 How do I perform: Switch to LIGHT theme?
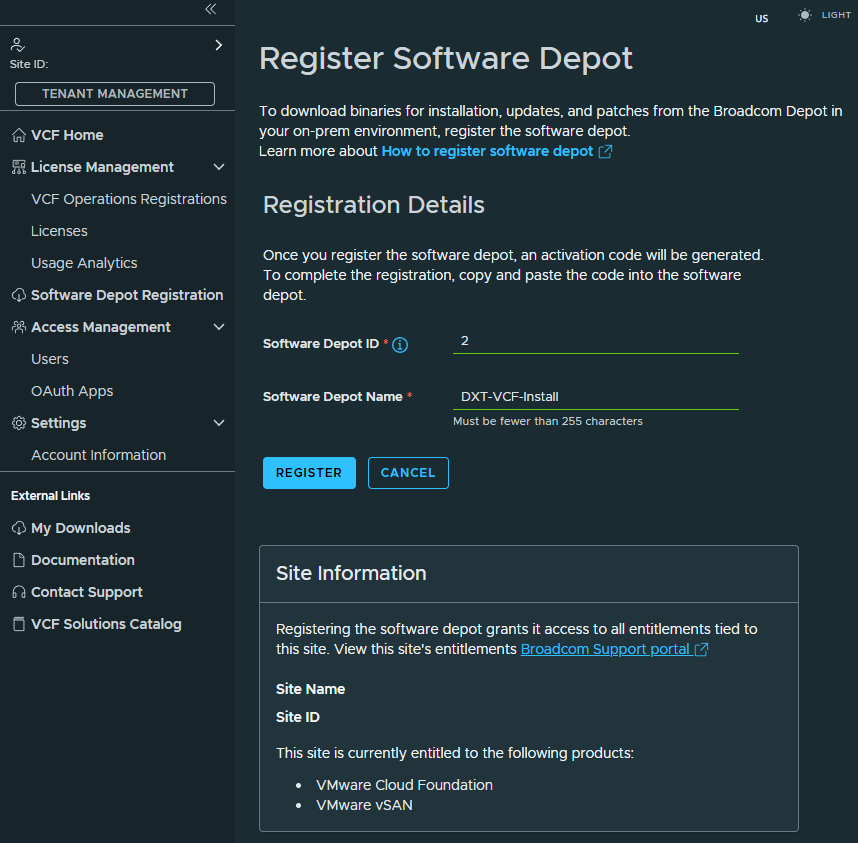pyautogui.click(x=836, y=15)
